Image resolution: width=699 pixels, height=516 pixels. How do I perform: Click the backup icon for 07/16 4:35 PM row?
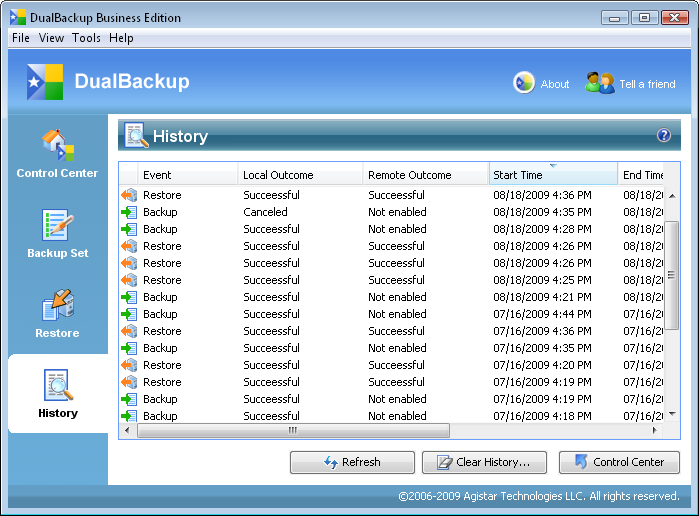(x=129, y=348)
